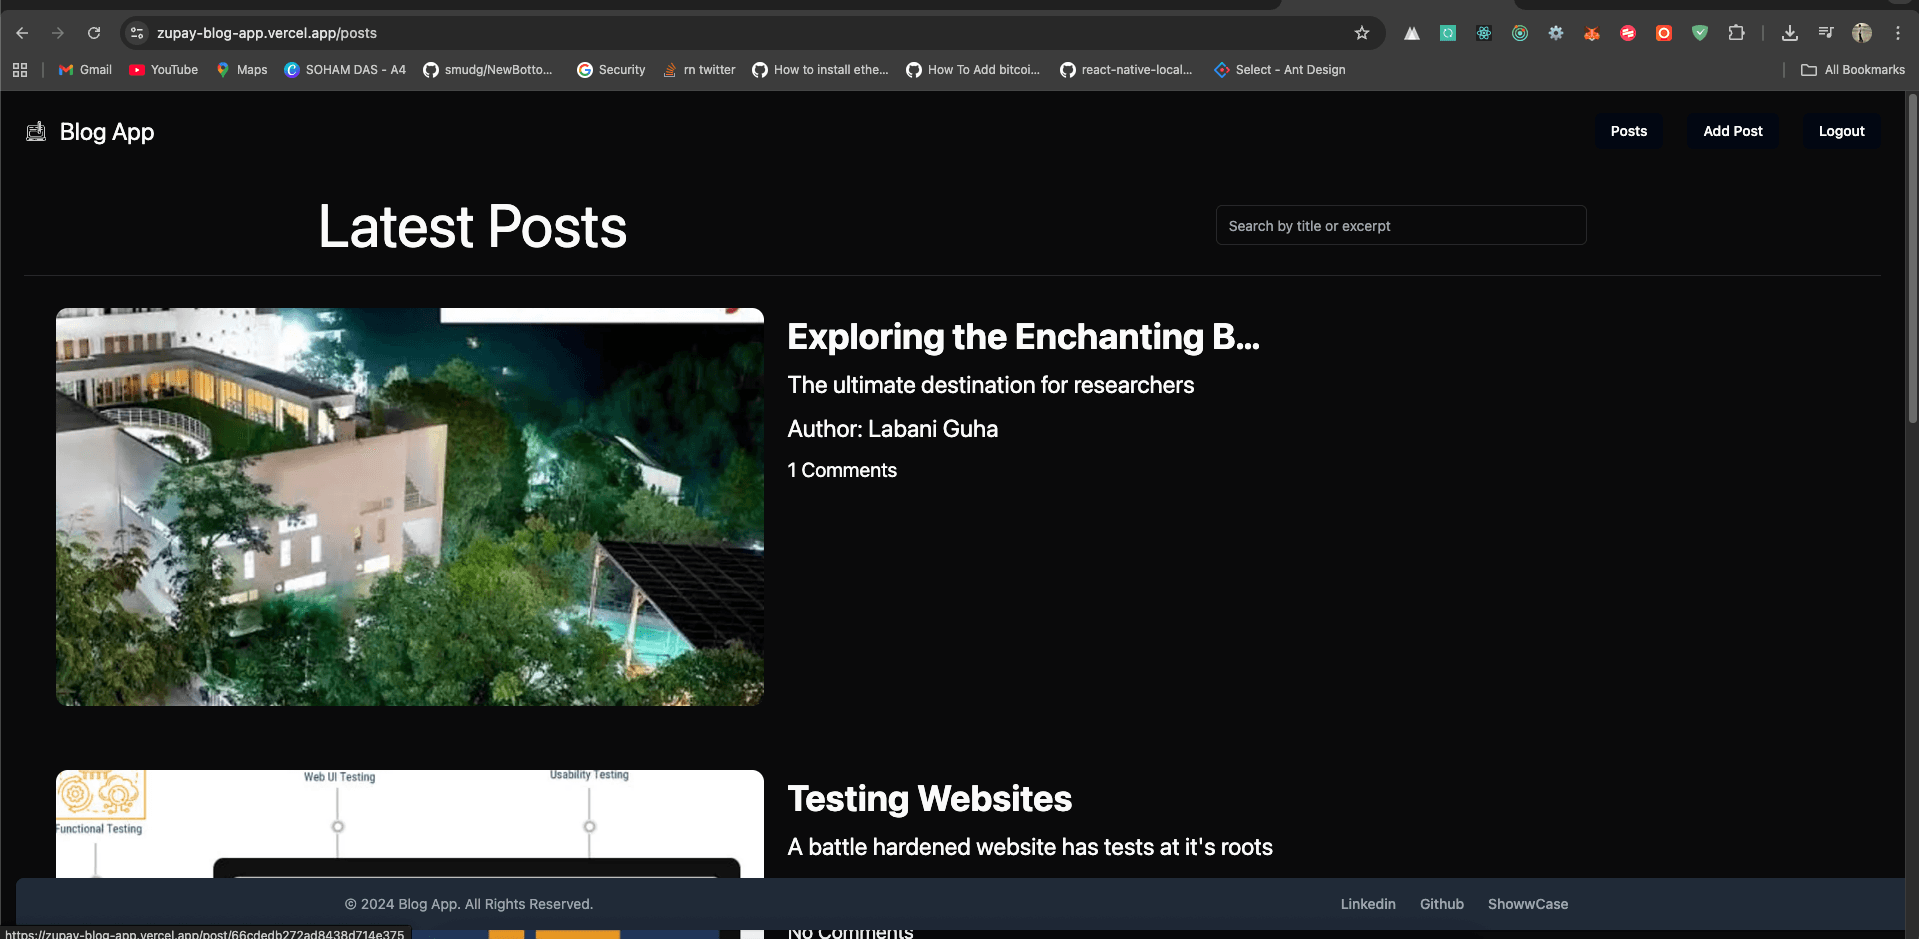Screen dimensions: 1919x939
Task: Click the gear-shaped extension icon
Action: (x=1556, y=33)
